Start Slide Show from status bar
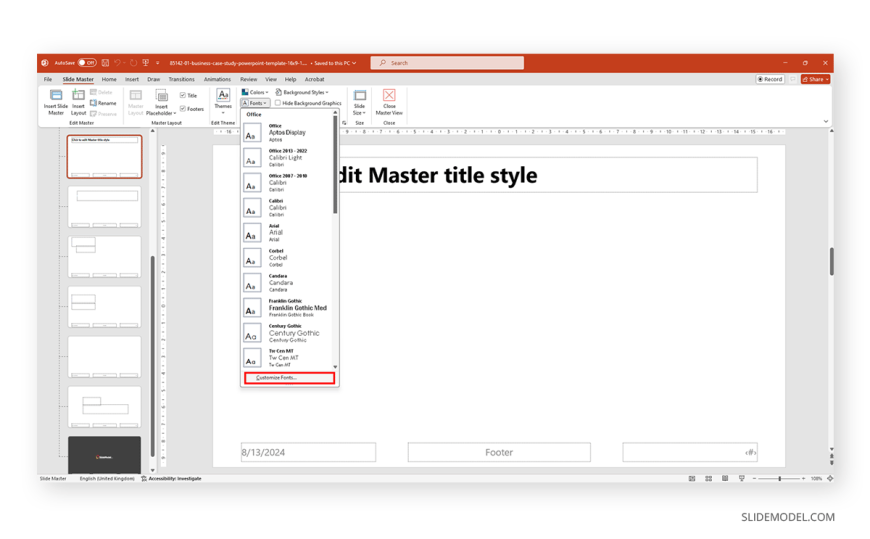 (742, 478)
